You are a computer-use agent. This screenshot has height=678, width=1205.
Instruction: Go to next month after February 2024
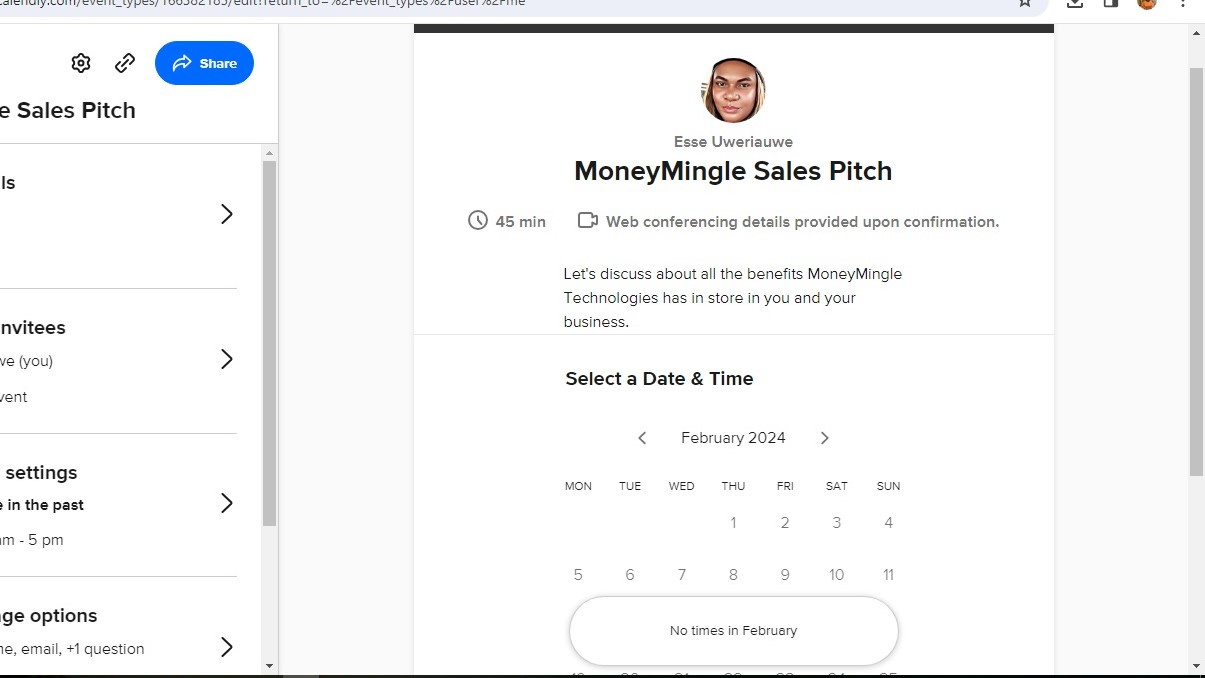824,438
